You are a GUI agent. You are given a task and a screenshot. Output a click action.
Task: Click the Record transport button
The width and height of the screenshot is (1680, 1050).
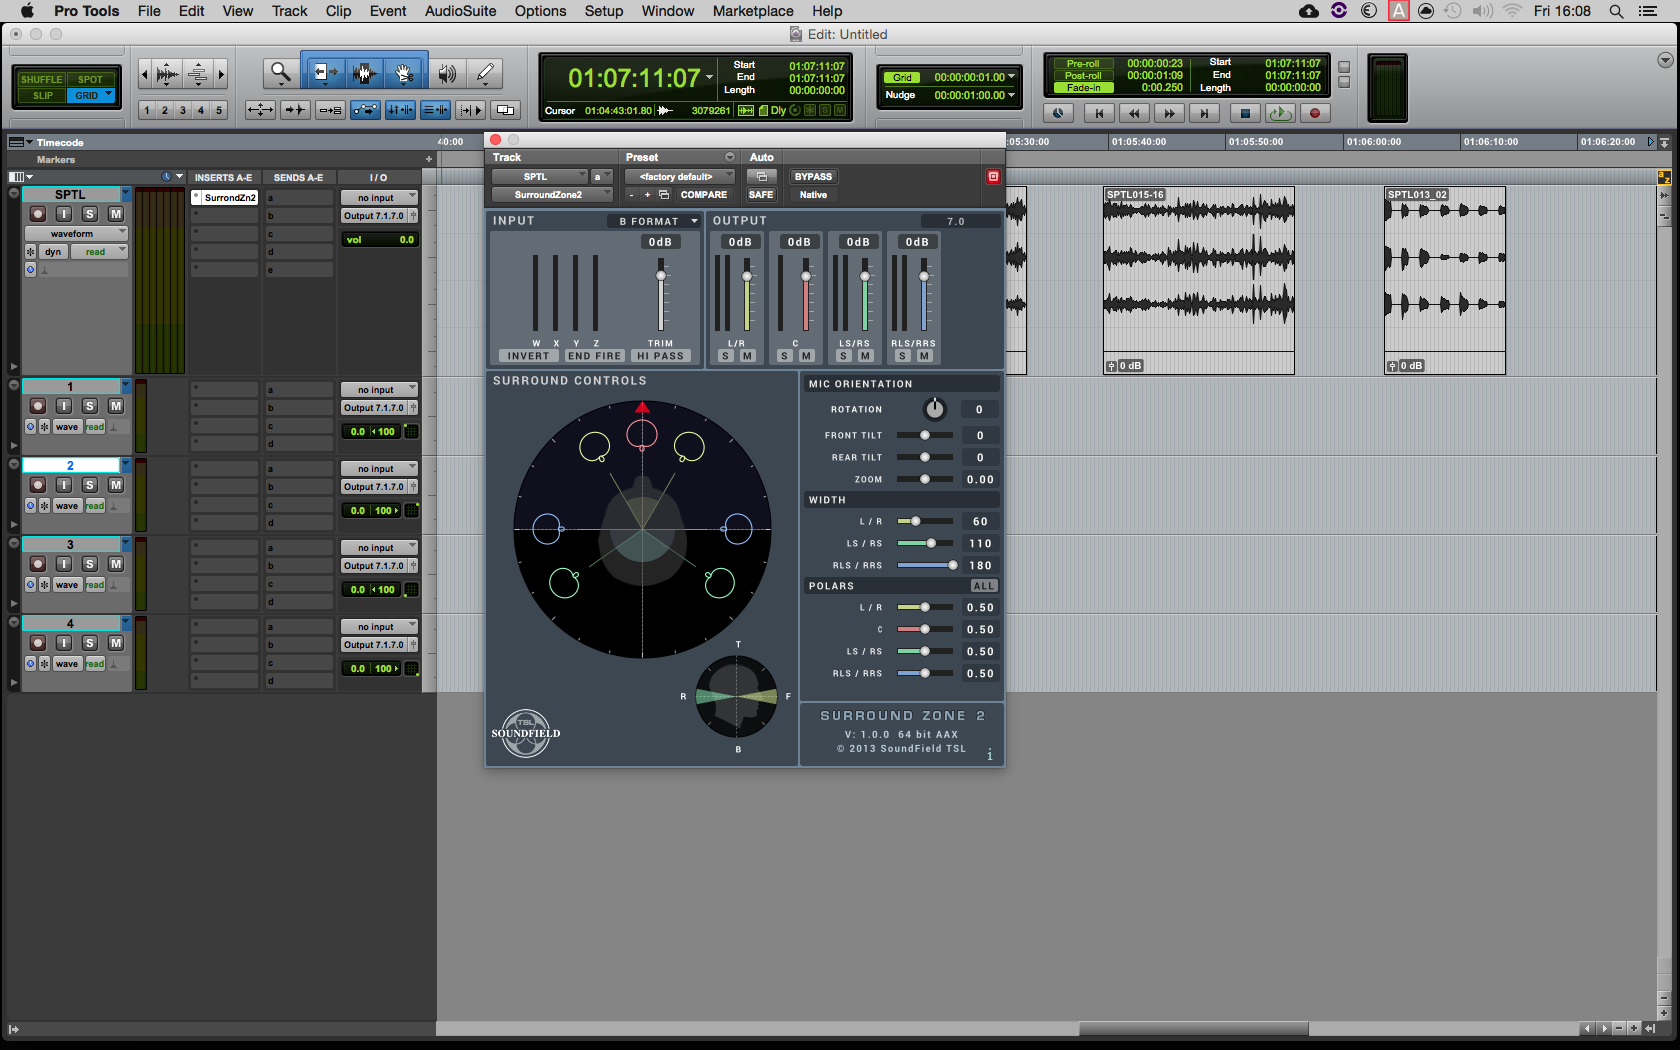(x=1315, y=113)
